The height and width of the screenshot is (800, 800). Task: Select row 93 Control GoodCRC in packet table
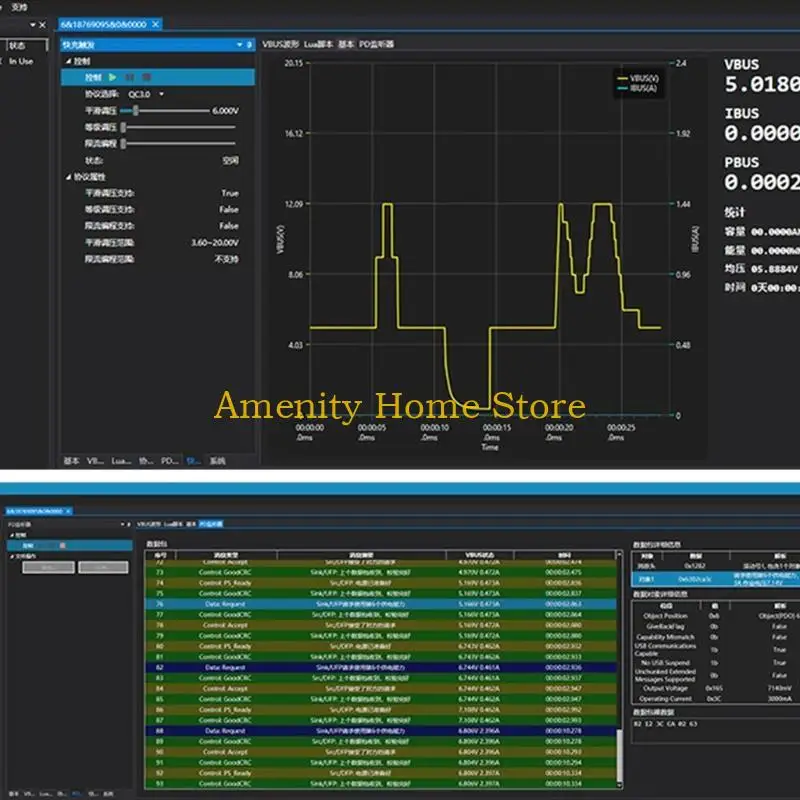point(381,784)
